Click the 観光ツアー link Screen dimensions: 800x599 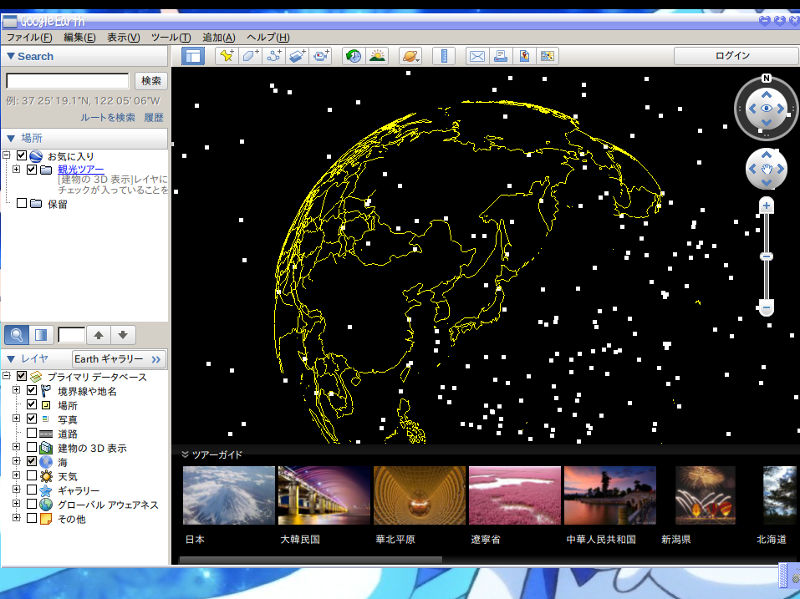pyautogui.click(x=81, y=169)
